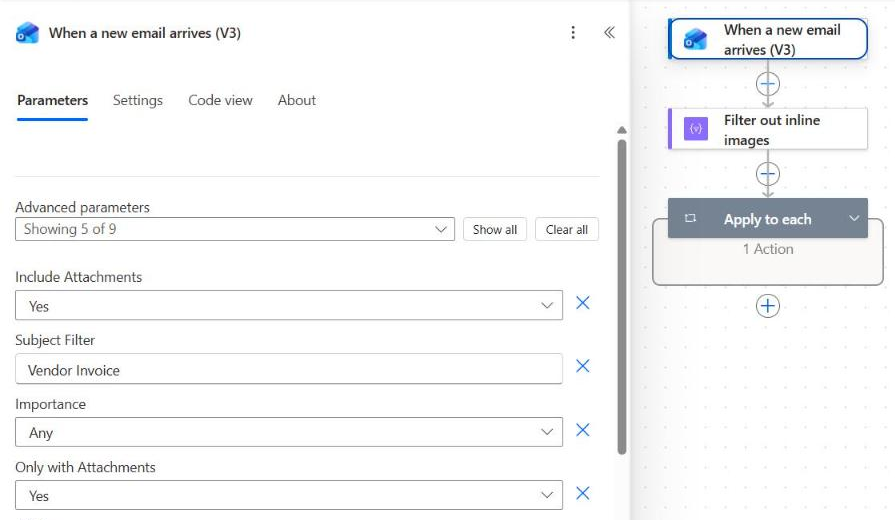Click the Show all button
The image size is (895, 520).
pos(495,229)
